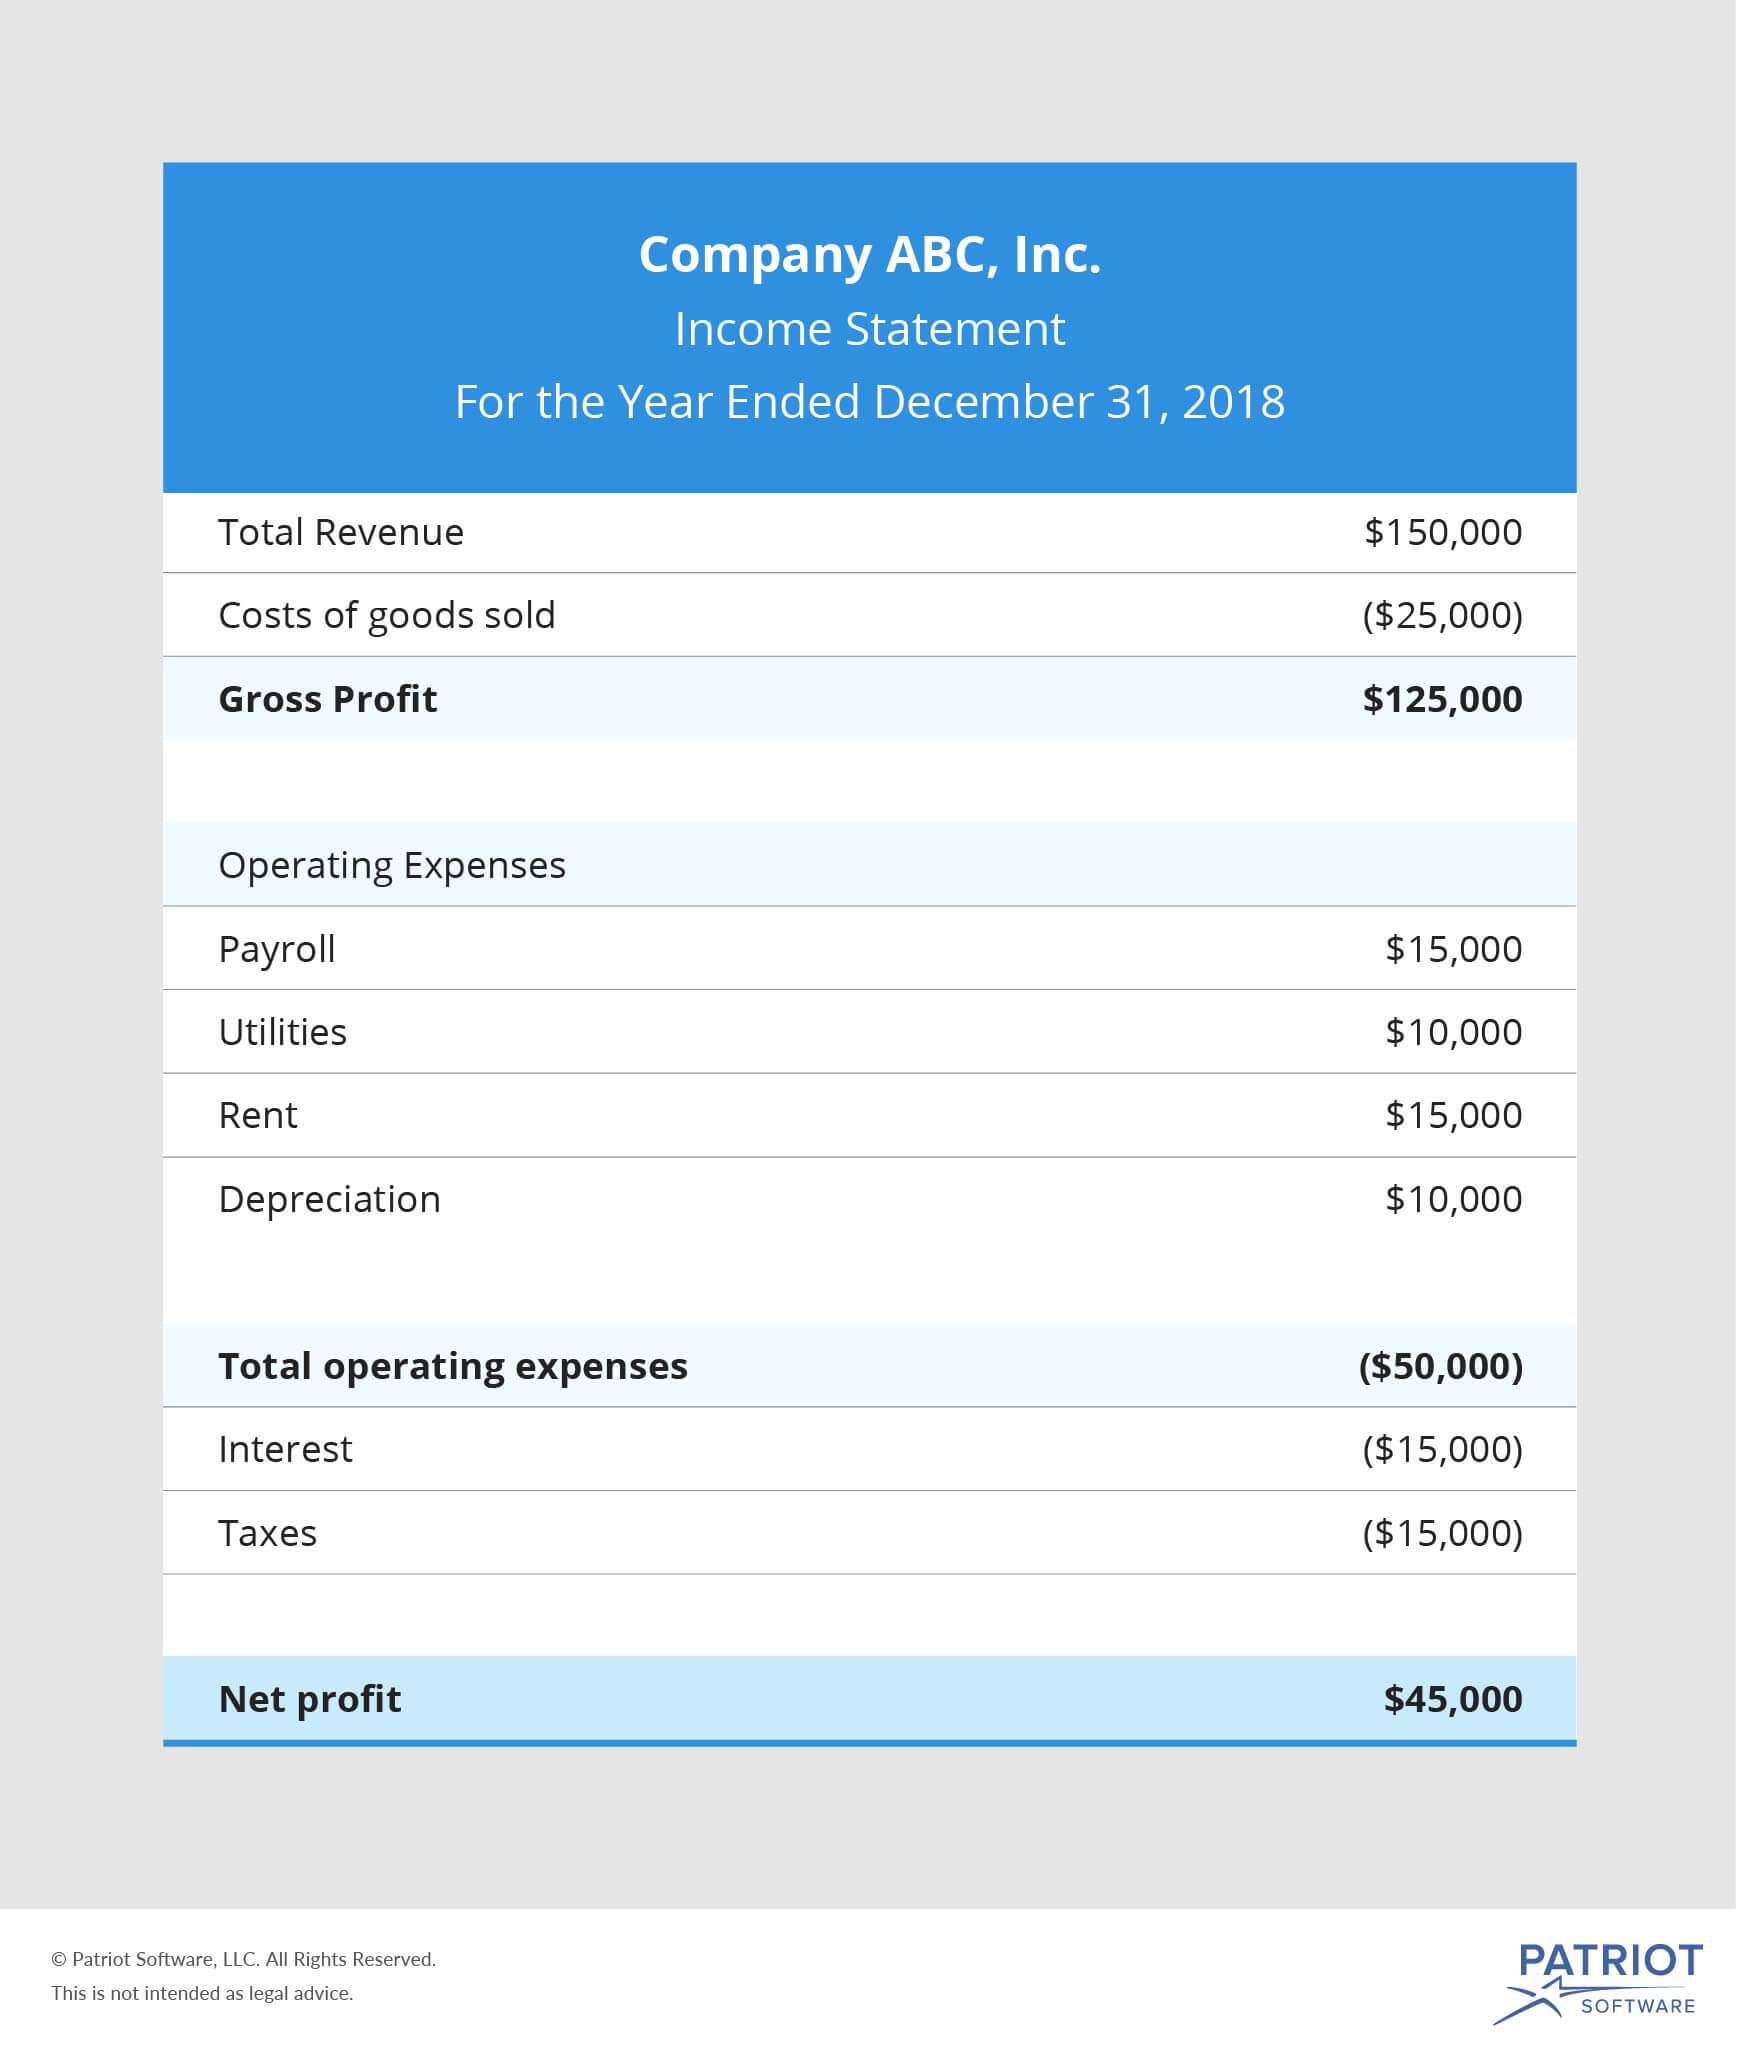
Task: Click the Taxes row label
Action: [x=267, y=1533]
